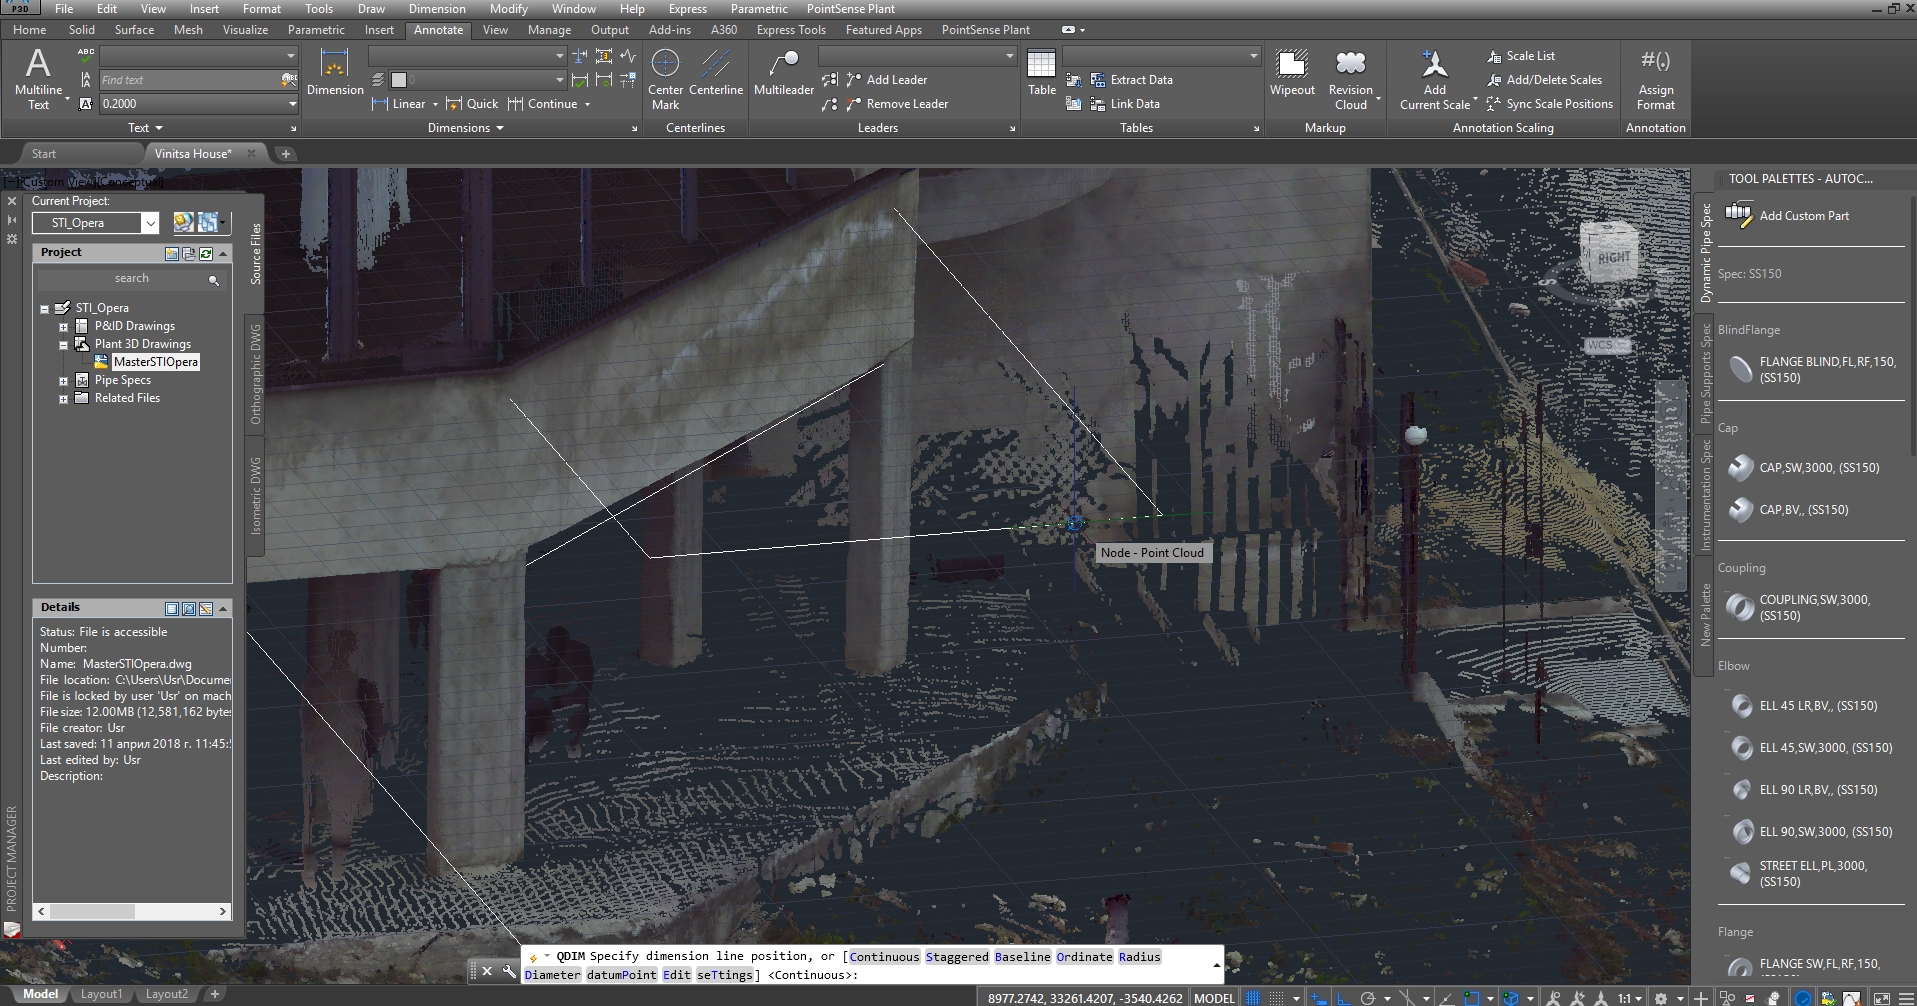Select MasterSTIOpera drawing in the project tree

pos(156,361)
